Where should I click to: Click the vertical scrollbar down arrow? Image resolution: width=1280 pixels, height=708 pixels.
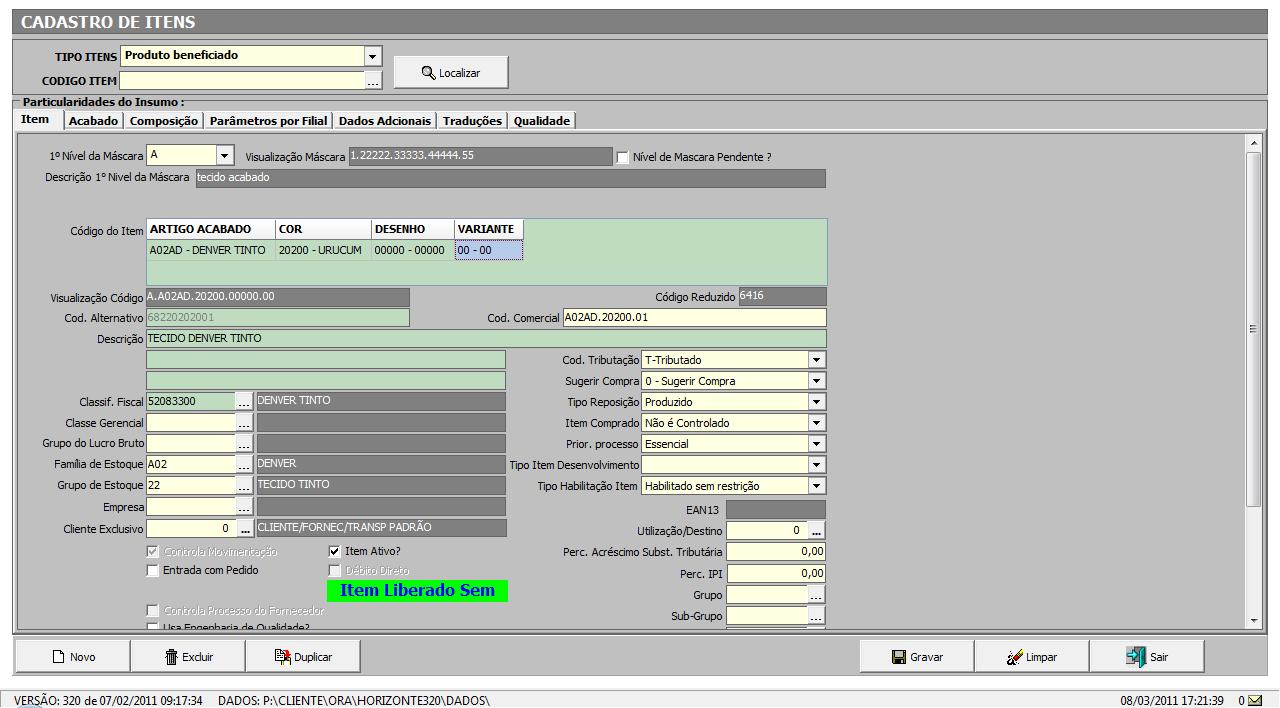point(1254,621)
